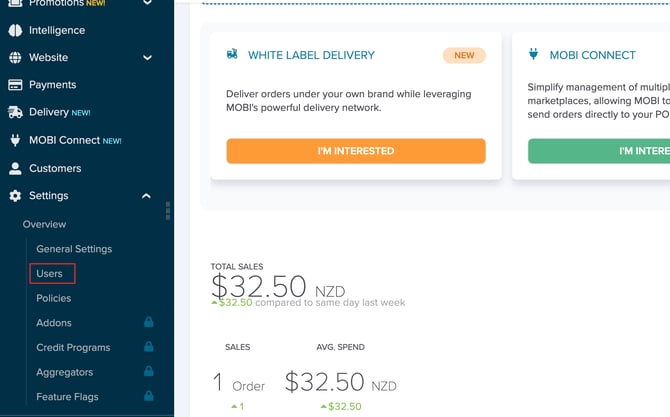Open General Settings in sidebar

tap(74, 249)
